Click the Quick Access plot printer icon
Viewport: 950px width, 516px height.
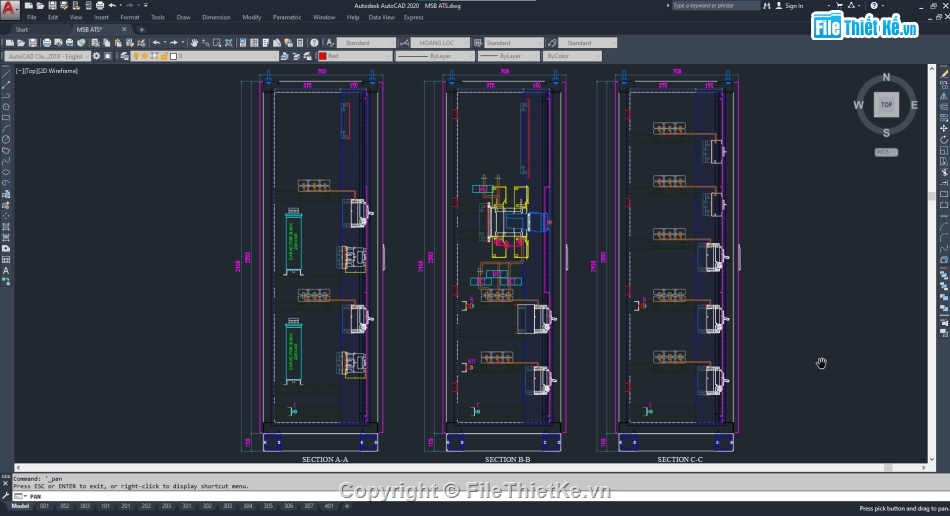pyautogui.click(x=100, y=5)
